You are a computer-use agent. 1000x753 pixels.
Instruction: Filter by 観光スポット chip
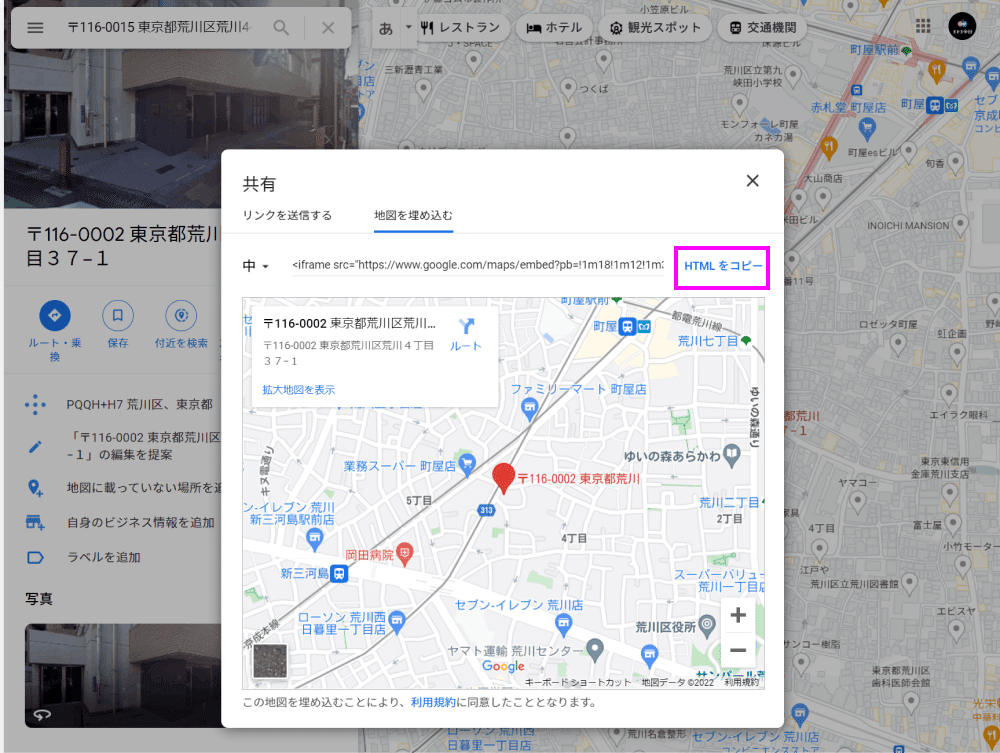pyautogui.click(x=655, y=28)
